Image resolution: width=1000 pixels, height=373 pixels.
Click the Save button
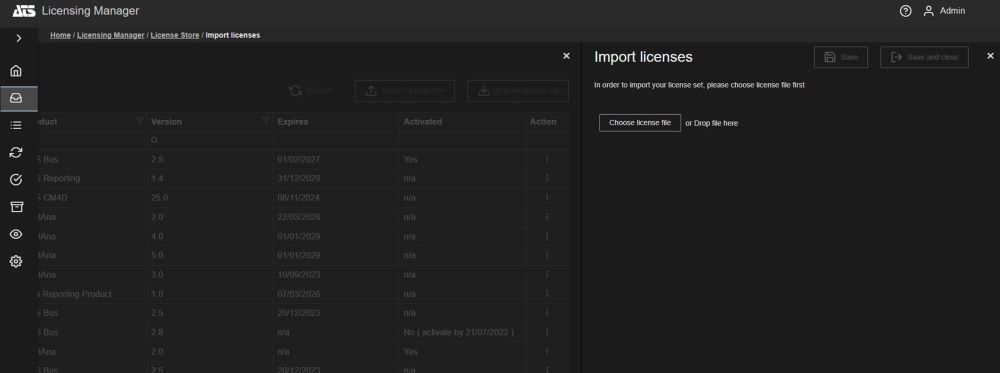click(x=841, y=57)
